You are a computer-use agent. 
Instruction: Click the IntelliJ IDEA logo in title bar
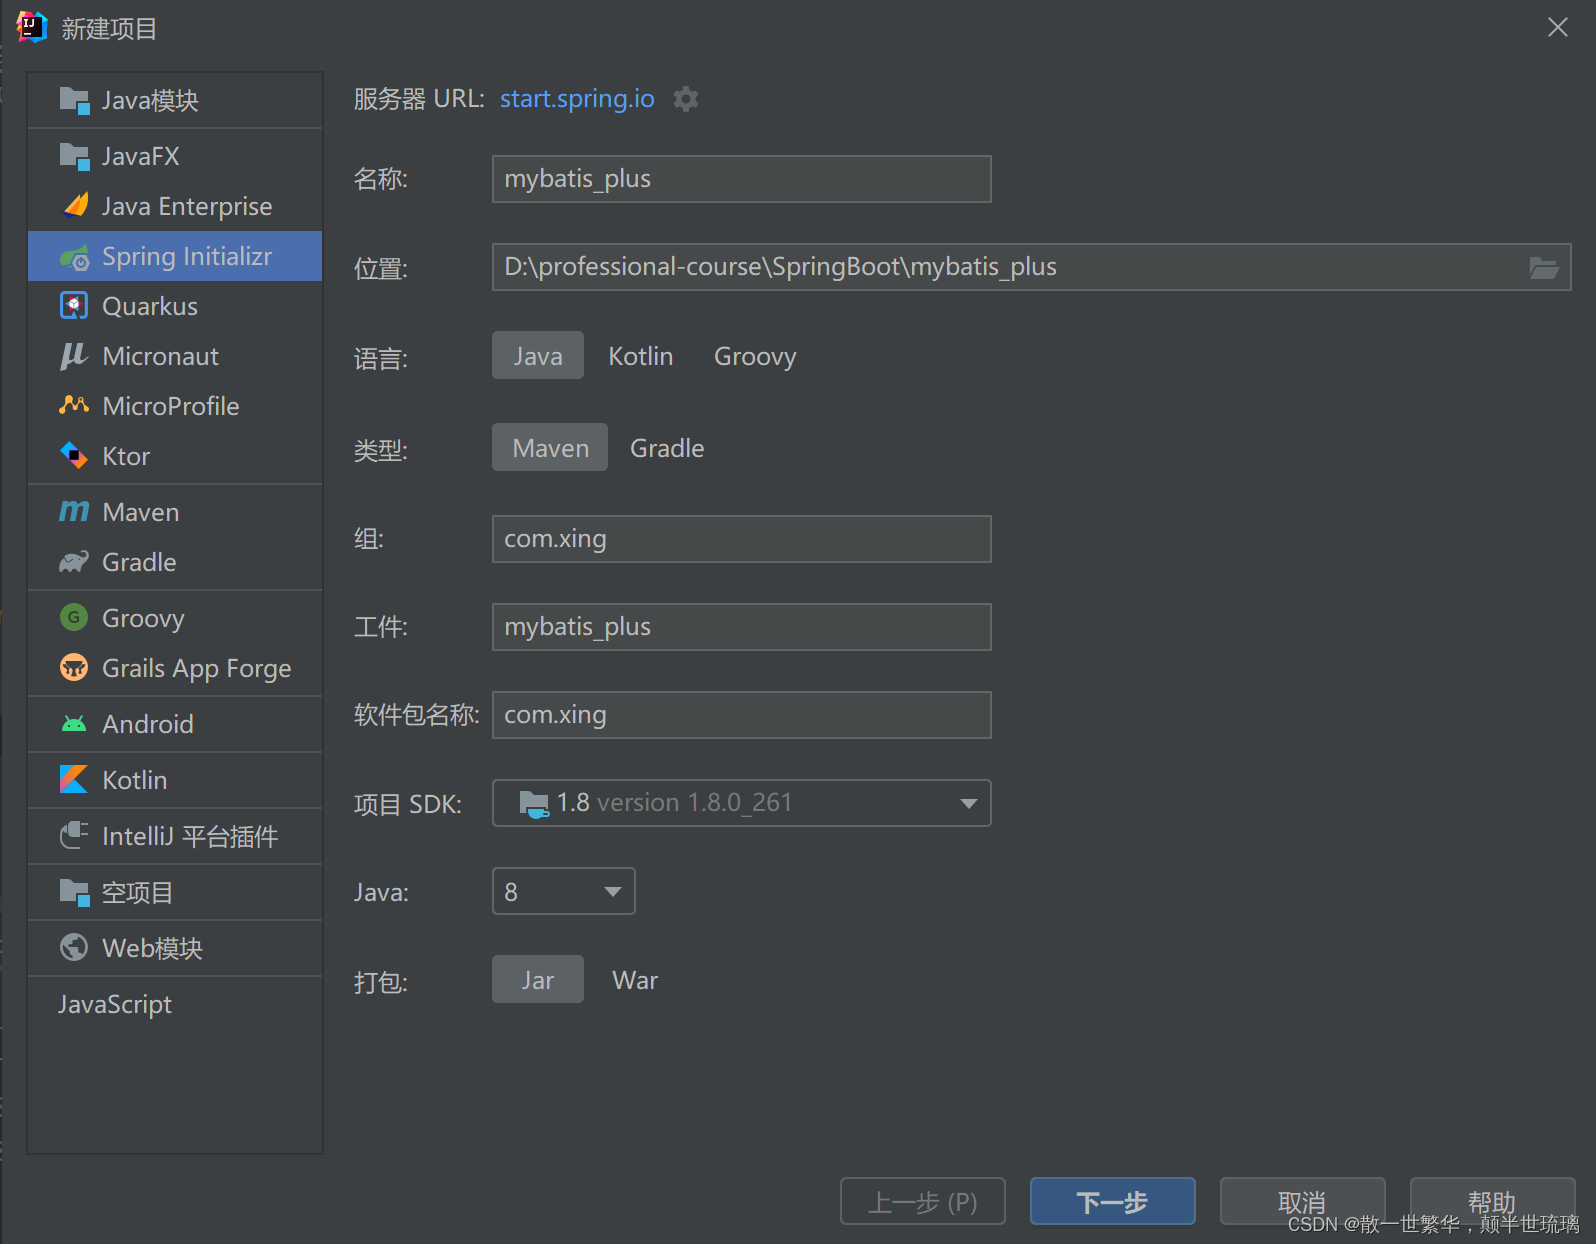tap(32, 27)
